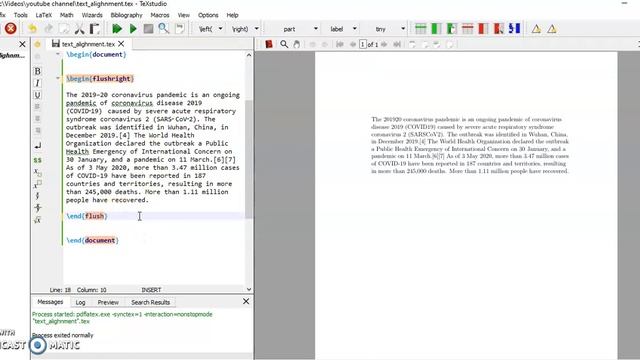Jump to the second warning triangle icon
Image resolution: width=640 pixels, height=360 pixels.
click(552, 29)
